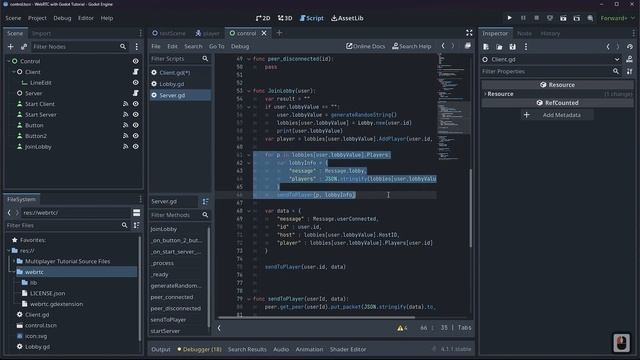Toggle distraction-free mode icon

(x=469, y=33)
